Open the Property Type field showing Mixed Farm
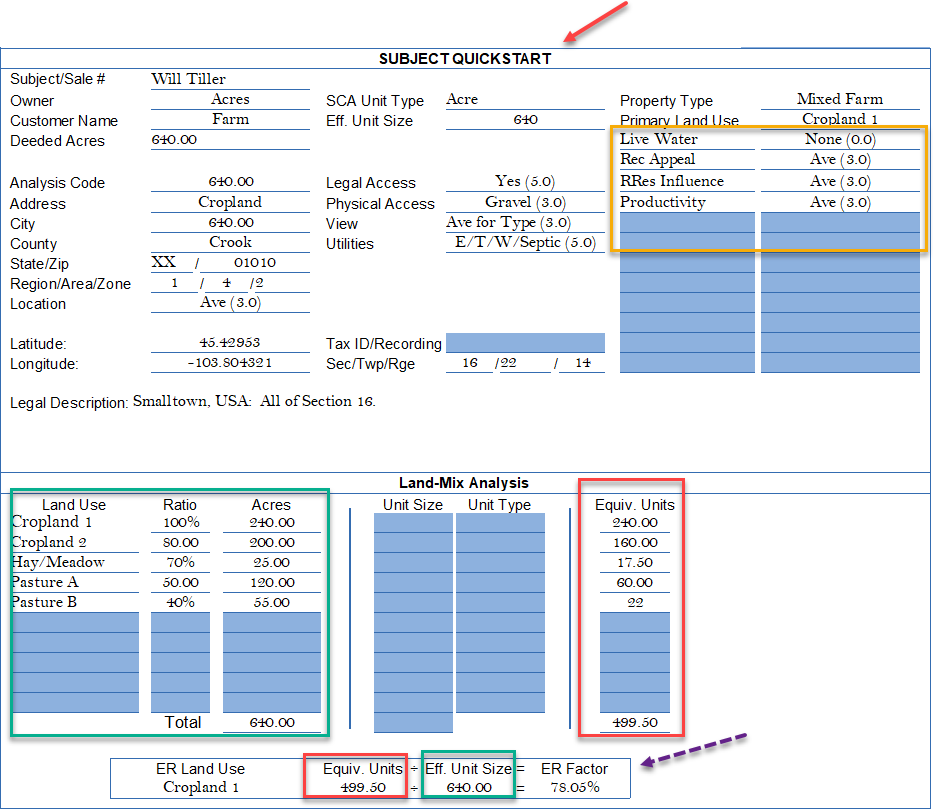Image resolution: width=934 pixels, height=809 pixels. 839,99
